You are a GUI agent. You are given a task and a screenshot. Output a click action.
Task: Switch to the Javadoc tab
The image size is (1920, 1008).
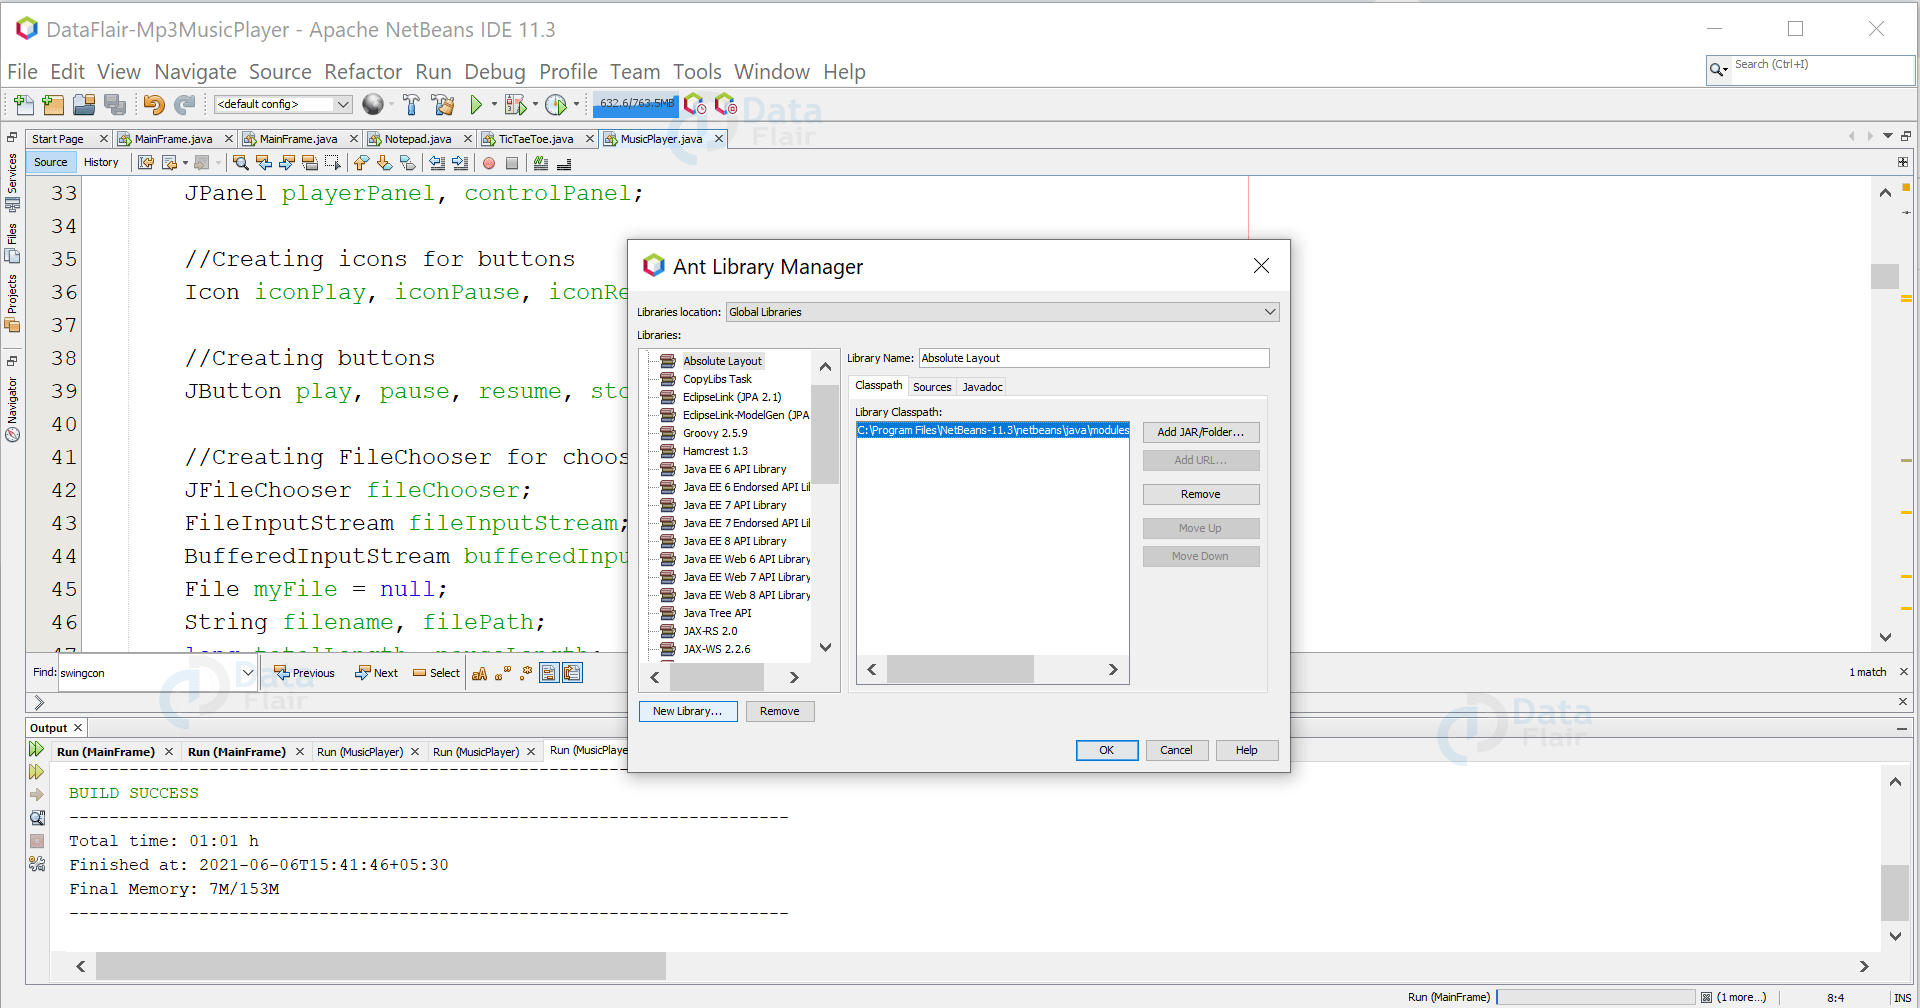(982, 387)
